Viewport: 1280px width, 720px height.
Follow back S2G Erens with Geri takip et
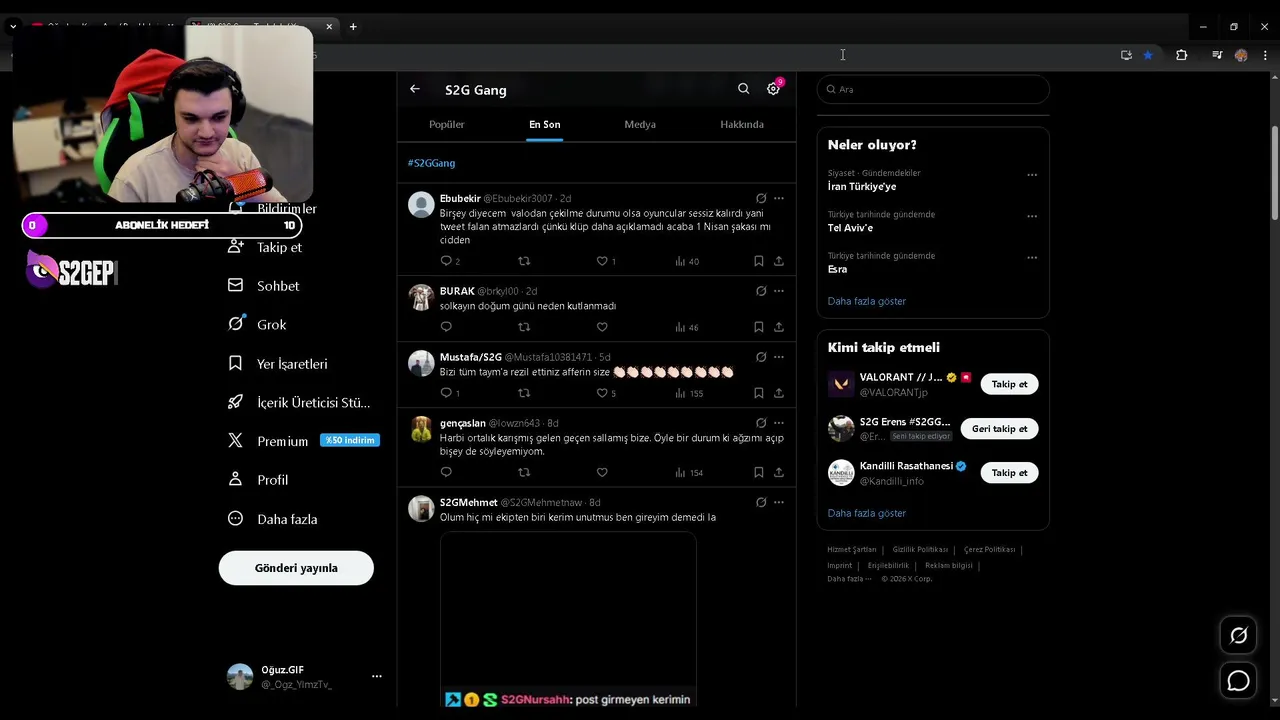tap(999, 428)
